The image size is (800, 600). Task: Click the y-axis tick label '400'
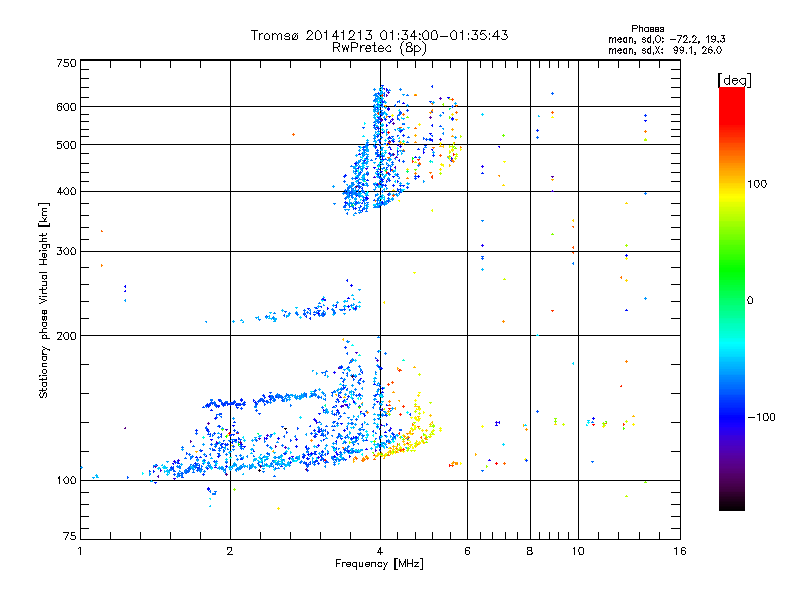tap(66, 191)
